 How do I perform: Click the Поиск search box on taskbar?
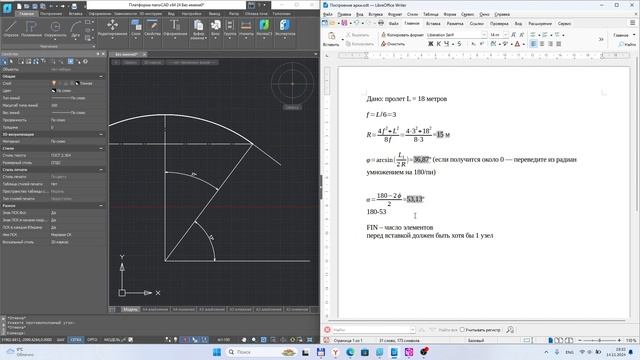[261, 352]
